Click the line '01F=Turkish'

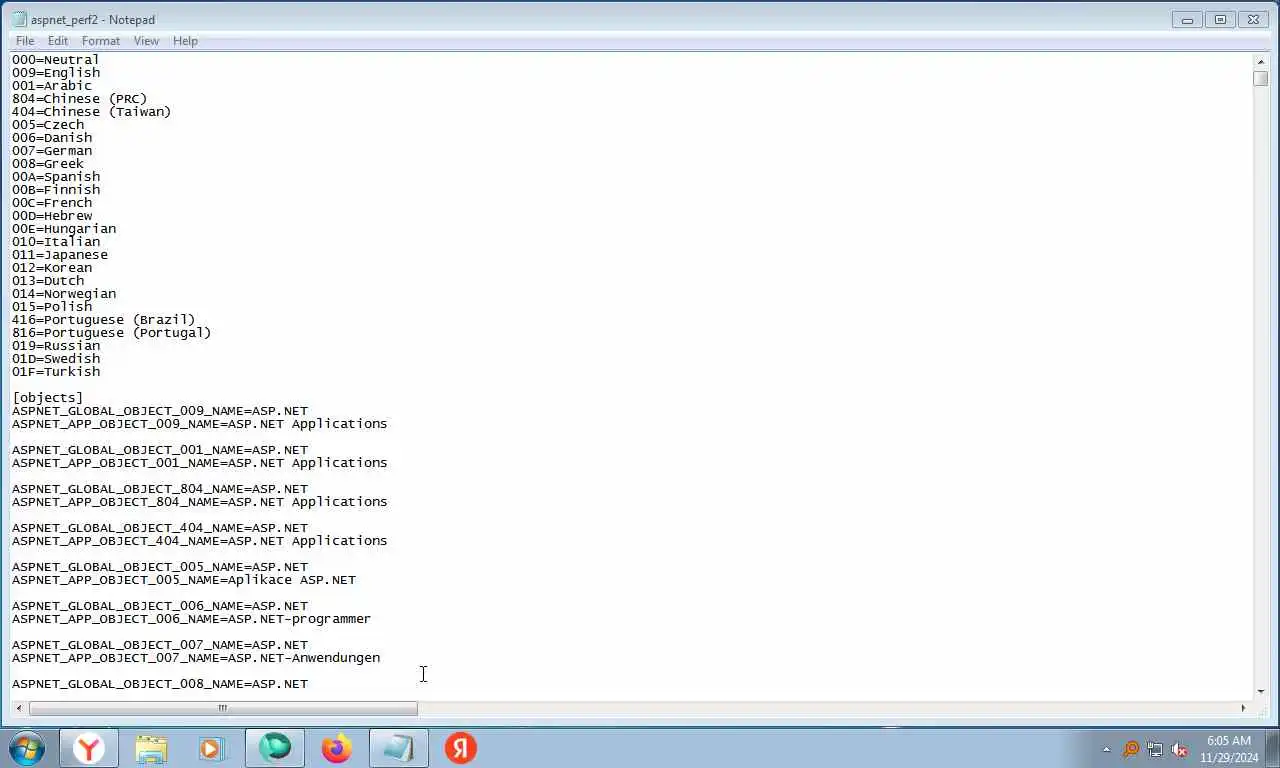click(56, 372)
